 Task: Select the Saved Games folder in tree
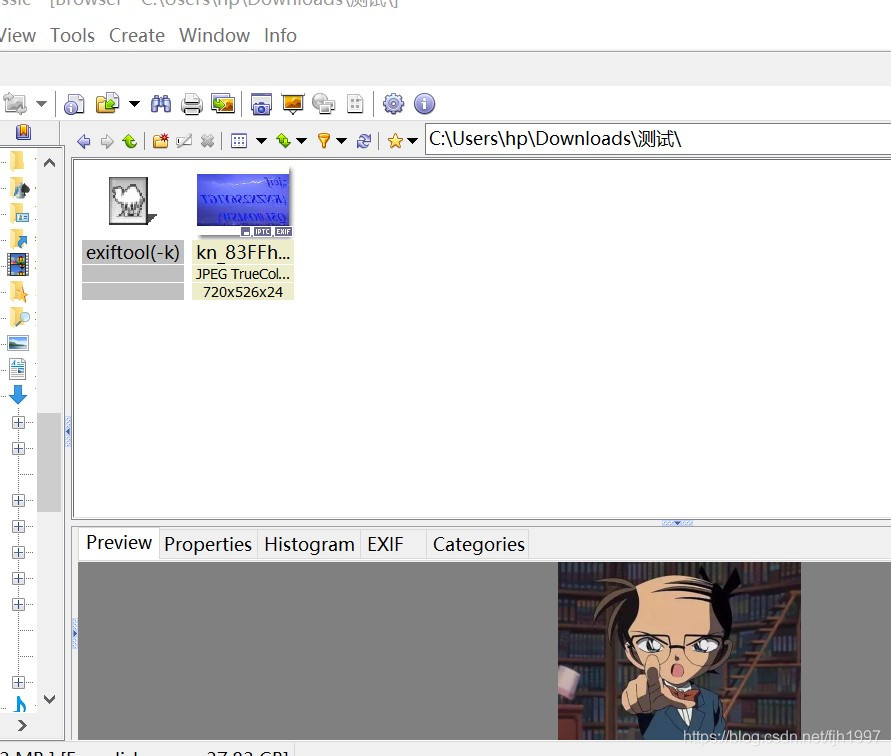click(20, 188)
